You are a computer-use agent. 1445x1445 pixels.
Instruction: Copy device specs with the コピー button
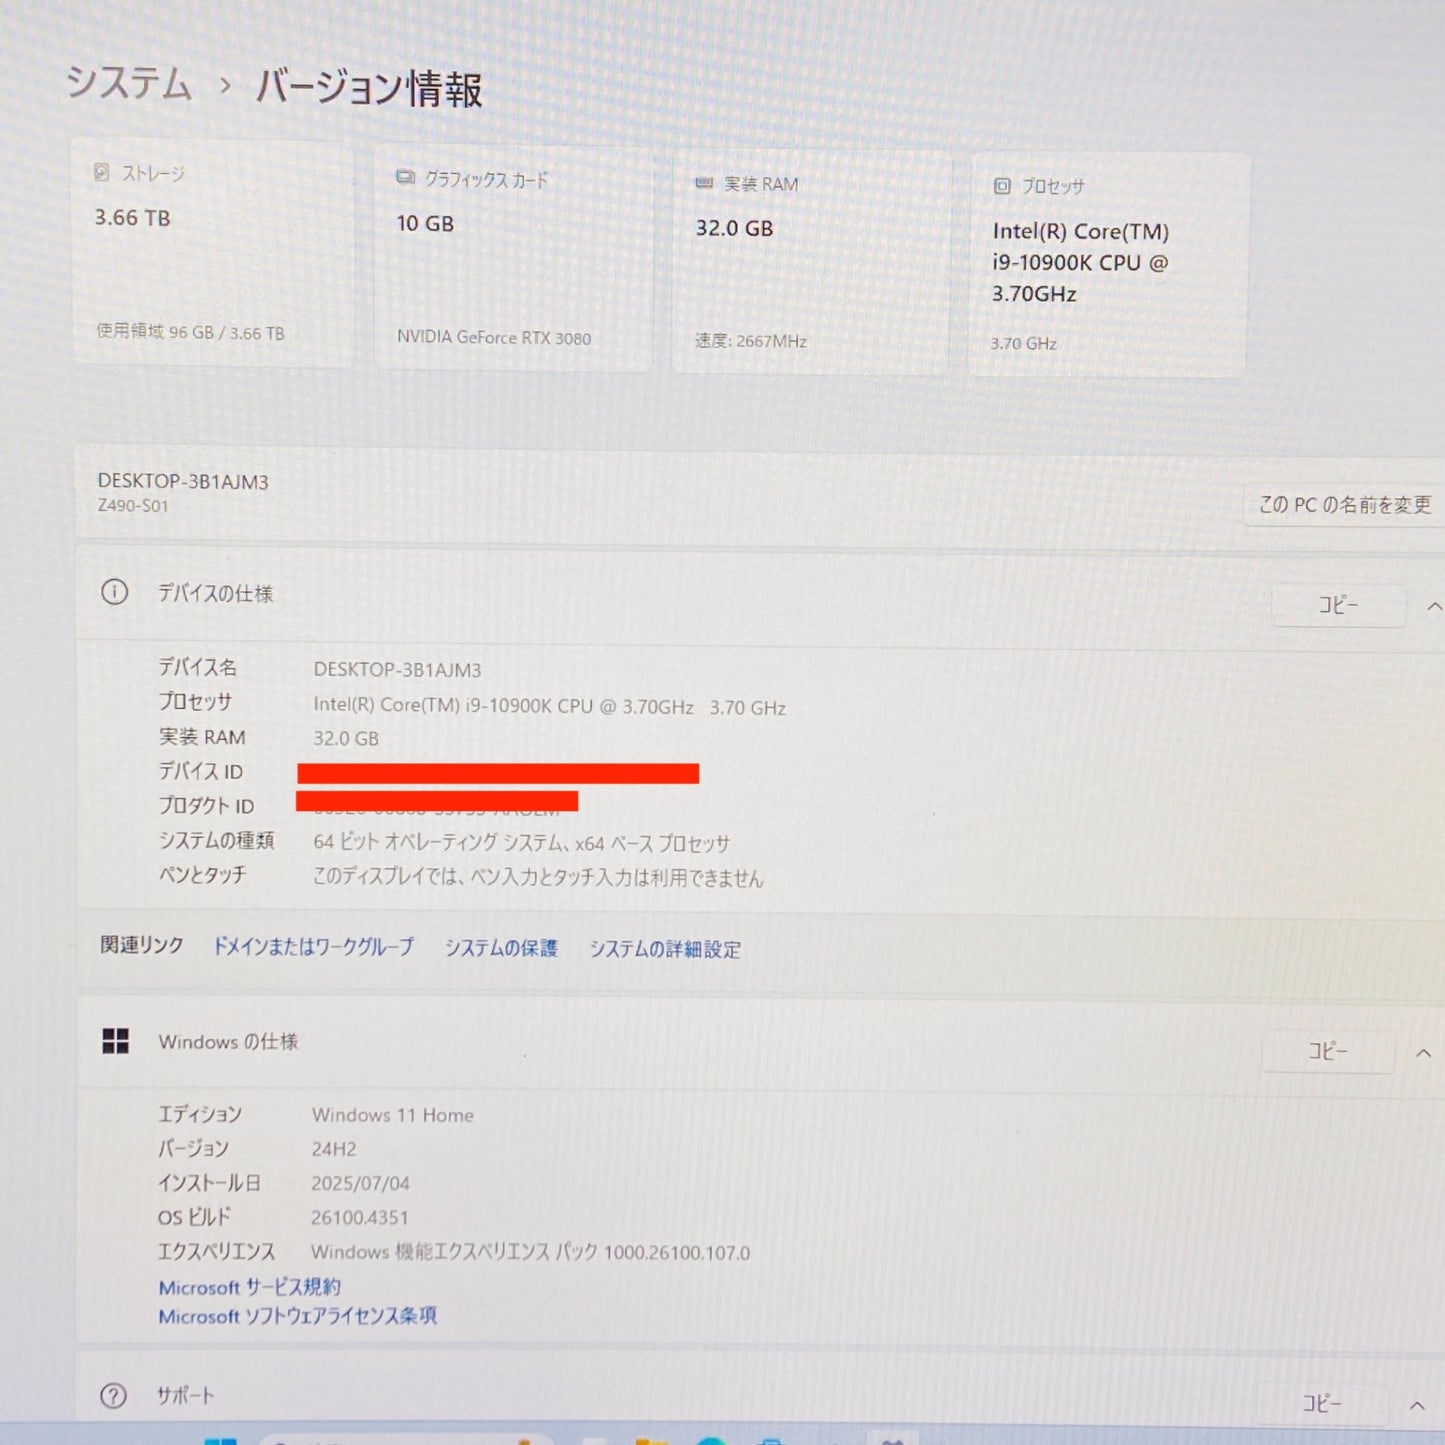[x=1339, y=604]
